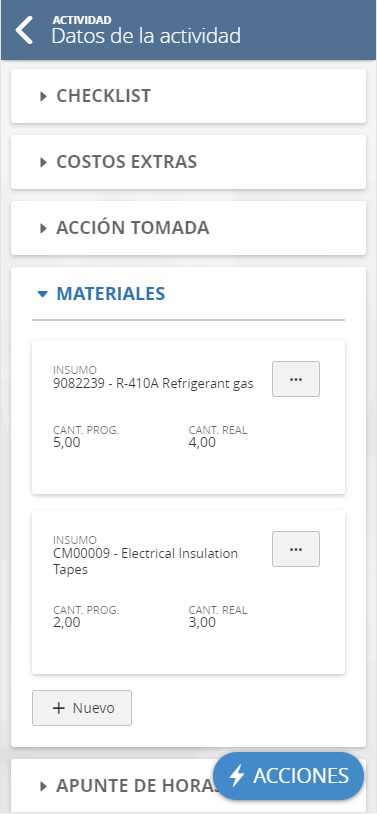Select the CM00009 Electrical Insulation Tapes text

pyautogui.click(x=145, y=561)
